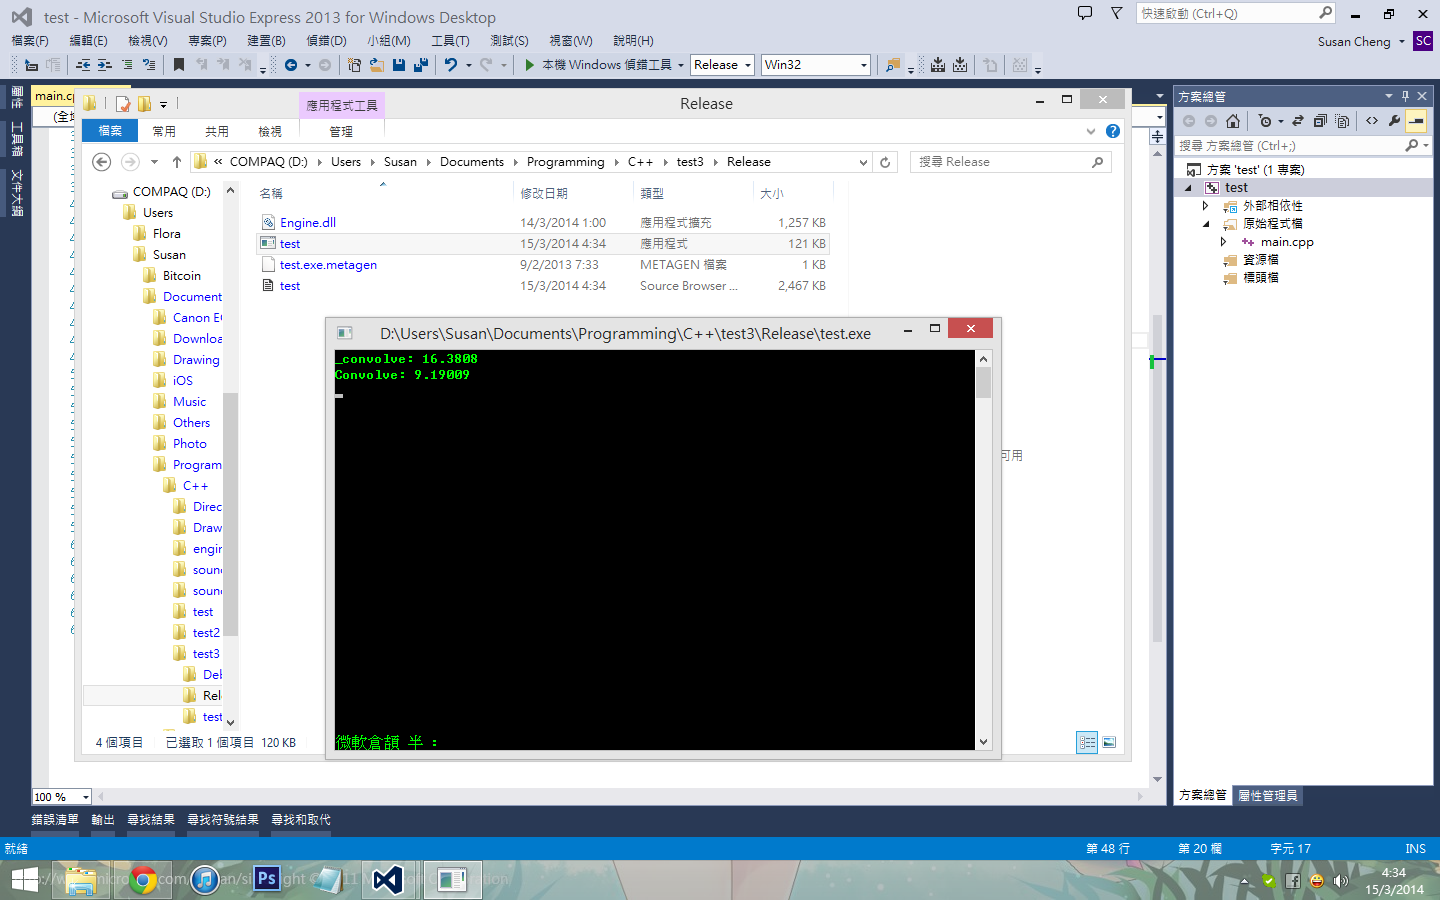This screenshot has width=1440, height=900.
Task: Start debugging with the green play arrow
Action: tap(529, 65)
